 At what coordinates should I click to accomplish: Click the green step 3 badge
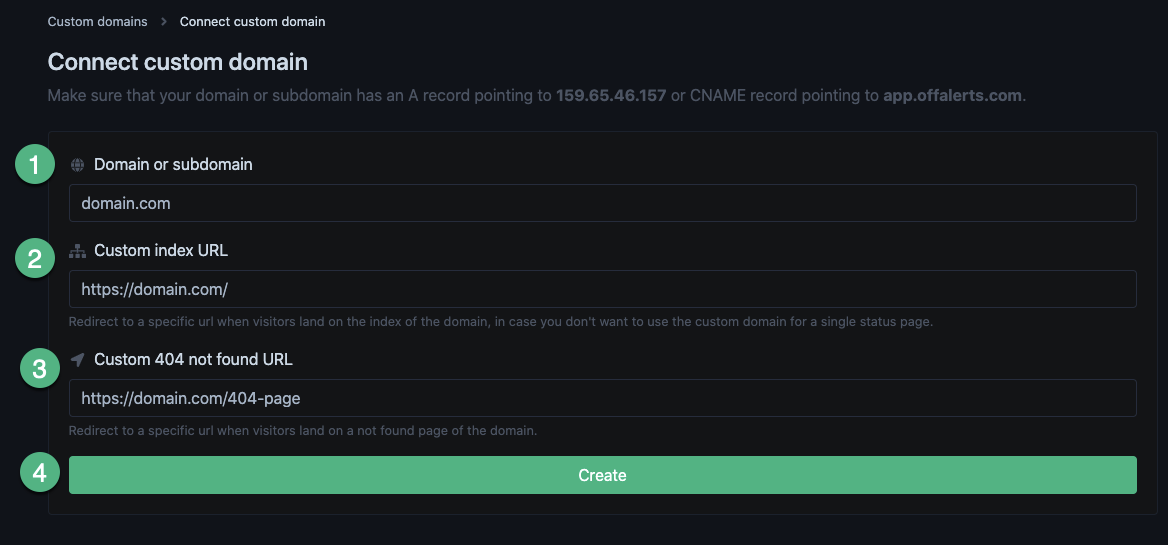point(39,369)
